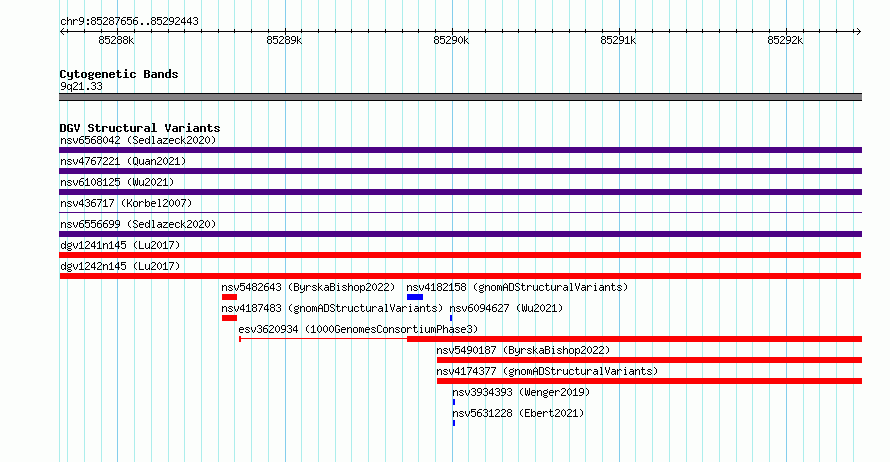Open variant nsv4767221 (Quan2021) label
The width and height of the screenshot is (890, 462).
pyautogui.click(x=123, y=161)
